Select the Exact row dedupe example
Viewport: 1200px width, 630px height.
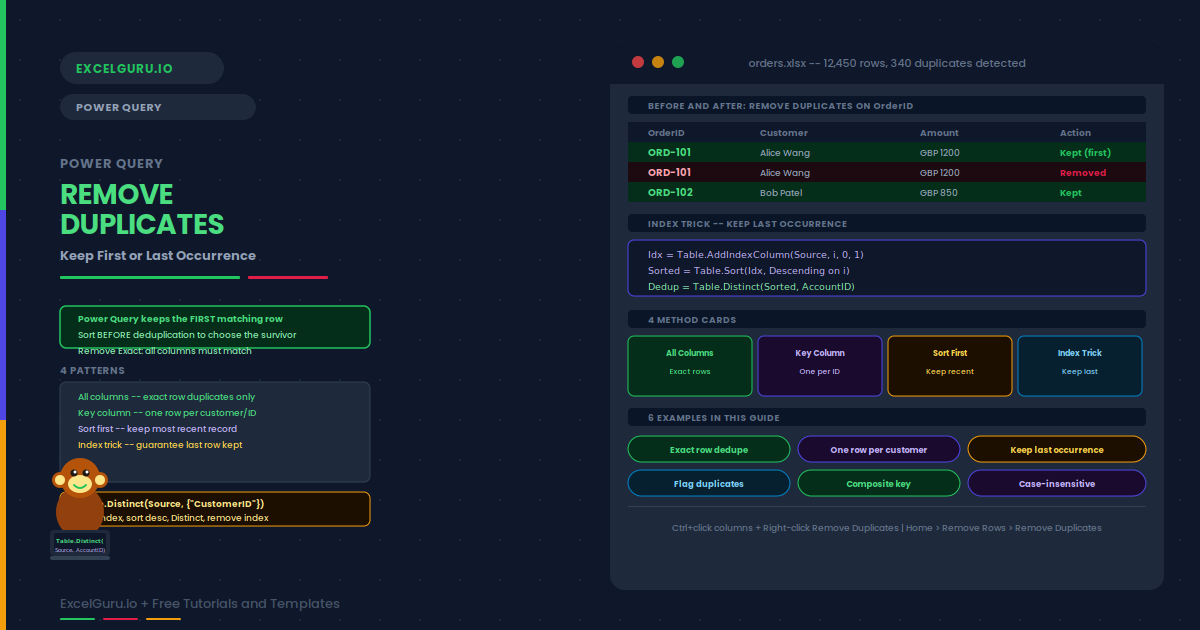[709, 450]
